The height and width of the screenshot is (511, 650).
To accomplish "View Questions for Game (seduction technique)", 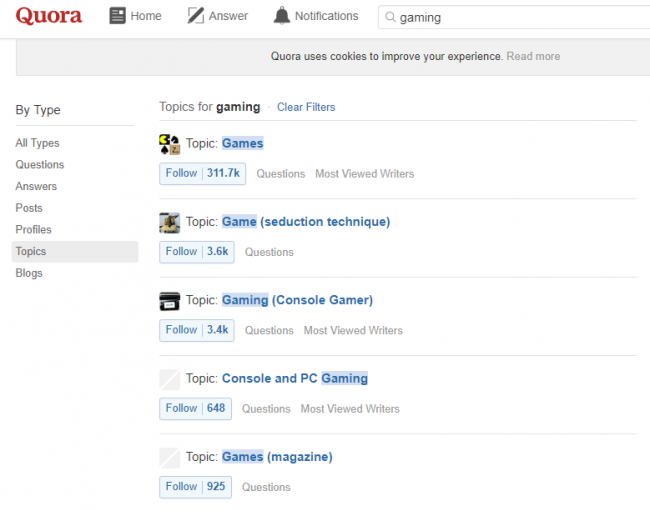I will [269, 252].
